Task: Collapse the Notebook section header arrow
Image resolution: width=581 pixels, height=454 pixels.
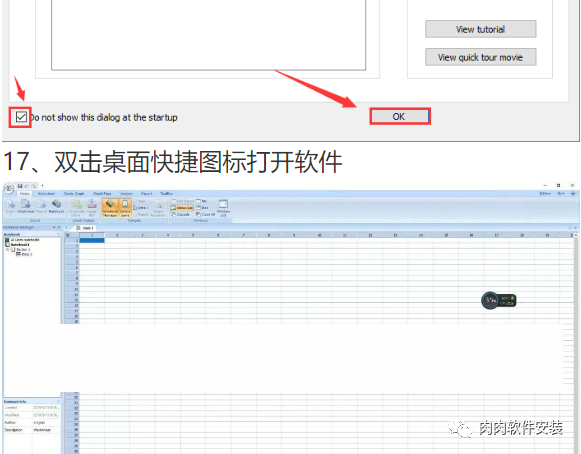Action: click(58, 234)
